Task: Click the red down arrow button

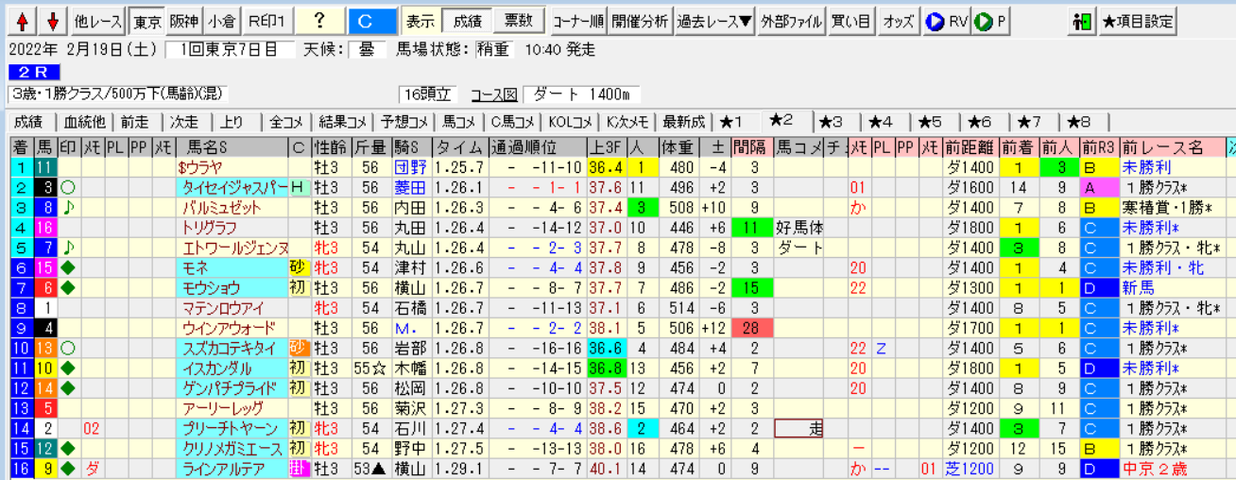Action: tap(53, 19)
